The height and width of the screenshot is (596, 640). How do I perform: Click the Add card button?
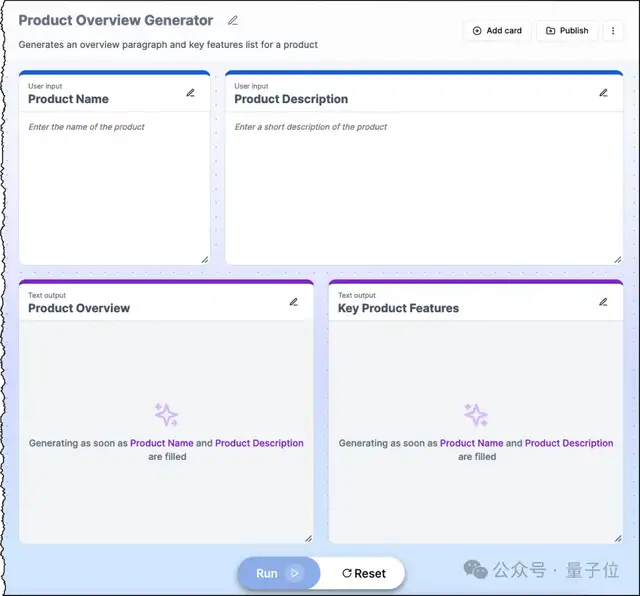(497, 31)
